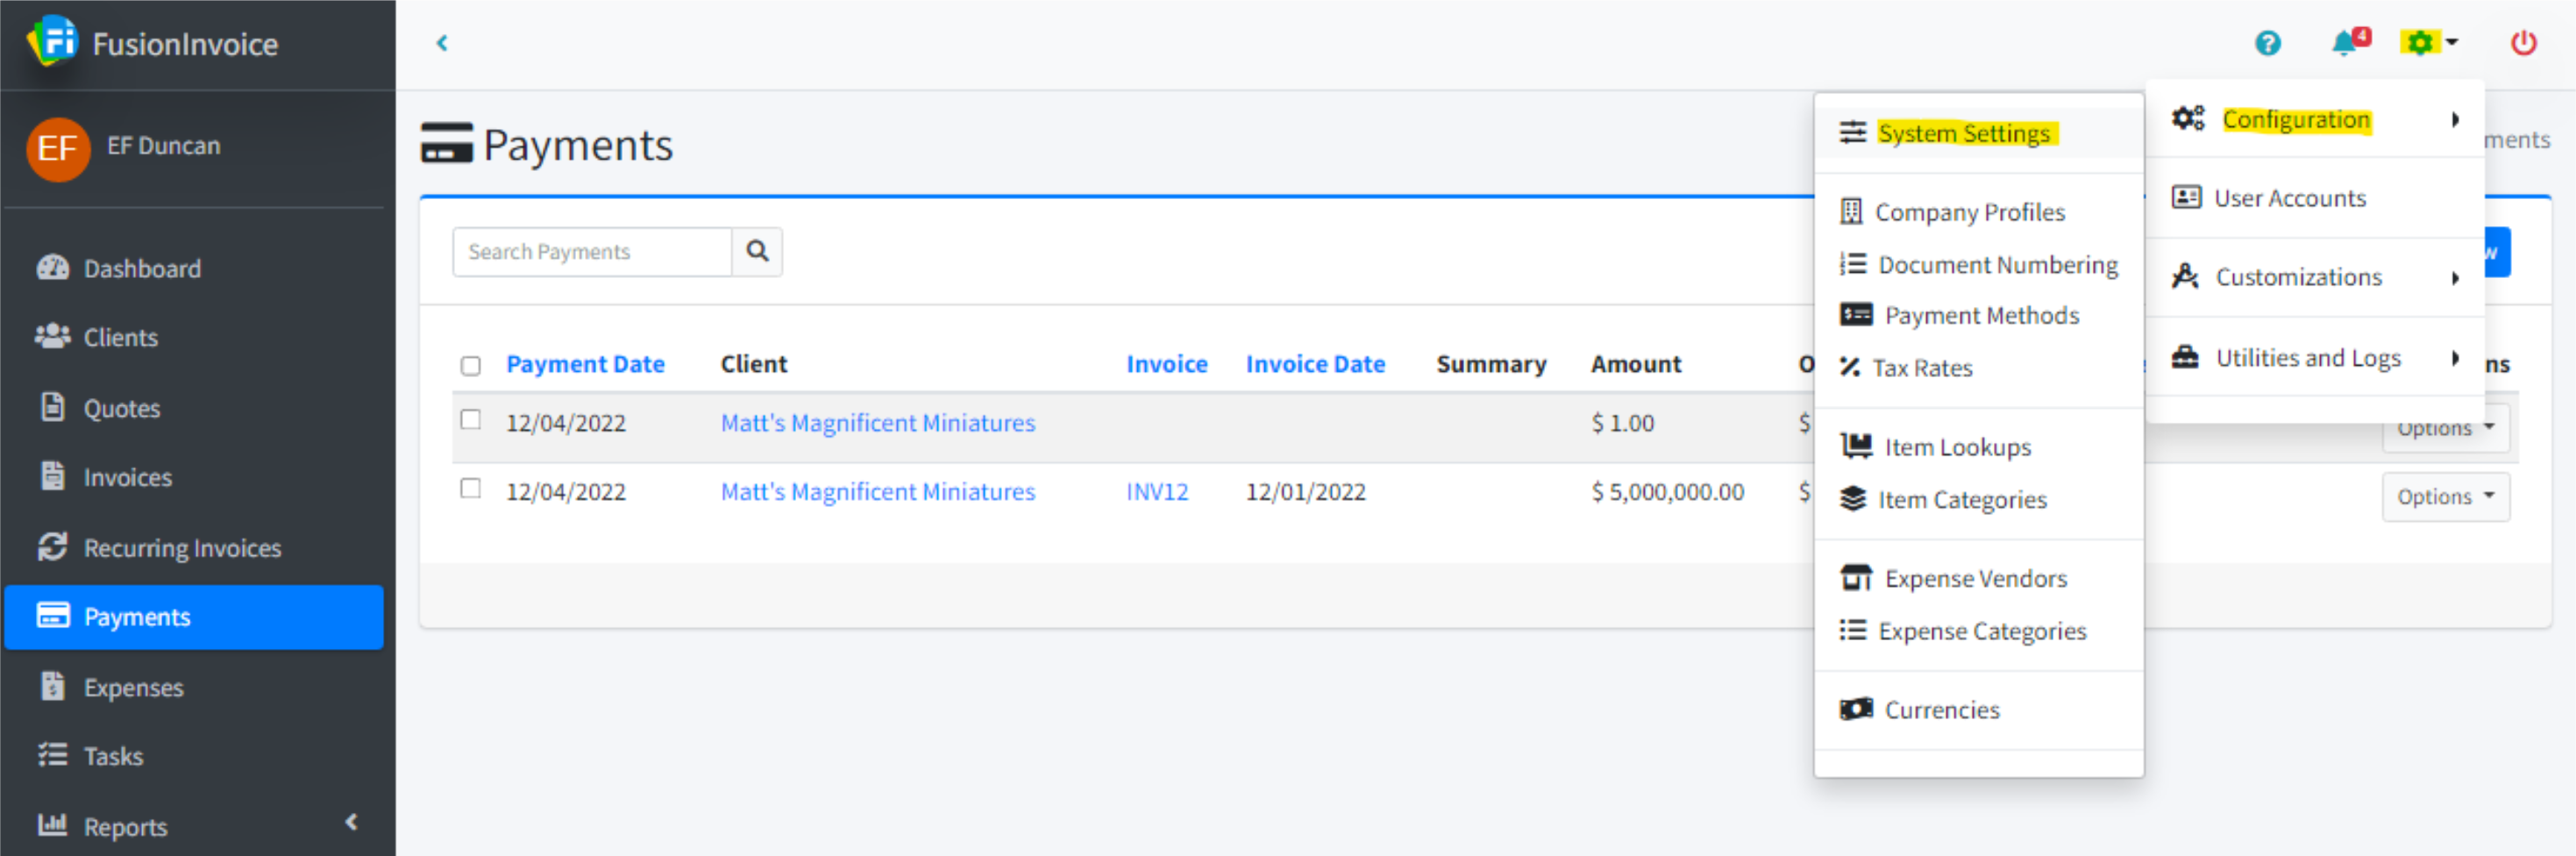The height and width of the screenshot is (856, 2576).
Task: Check the INV12 payment row checkbox
Action: (470, 489)
